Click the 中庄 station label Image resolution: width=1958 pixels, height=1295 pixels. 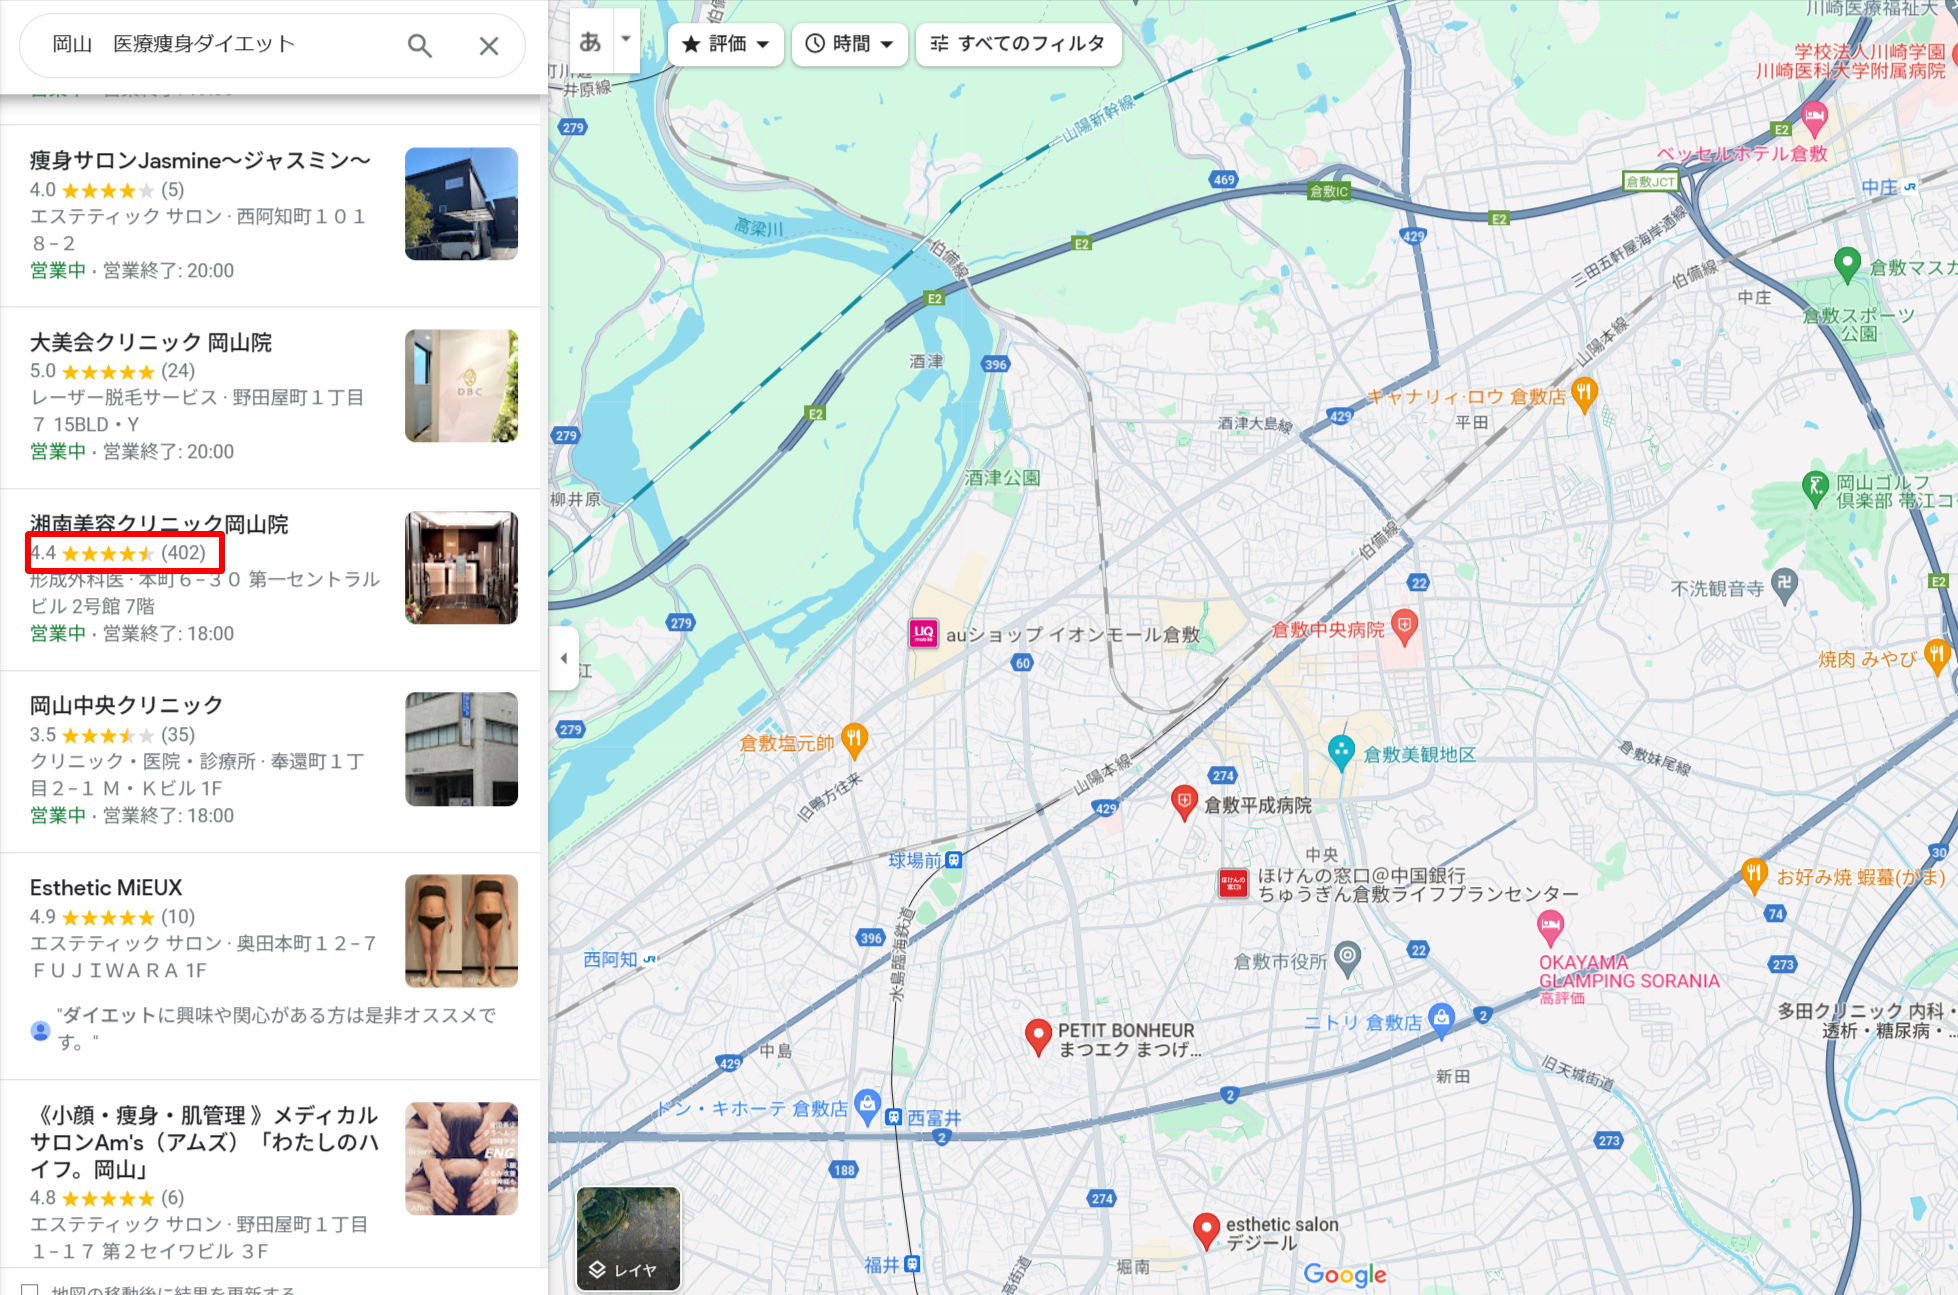(x=1879, y=187)
